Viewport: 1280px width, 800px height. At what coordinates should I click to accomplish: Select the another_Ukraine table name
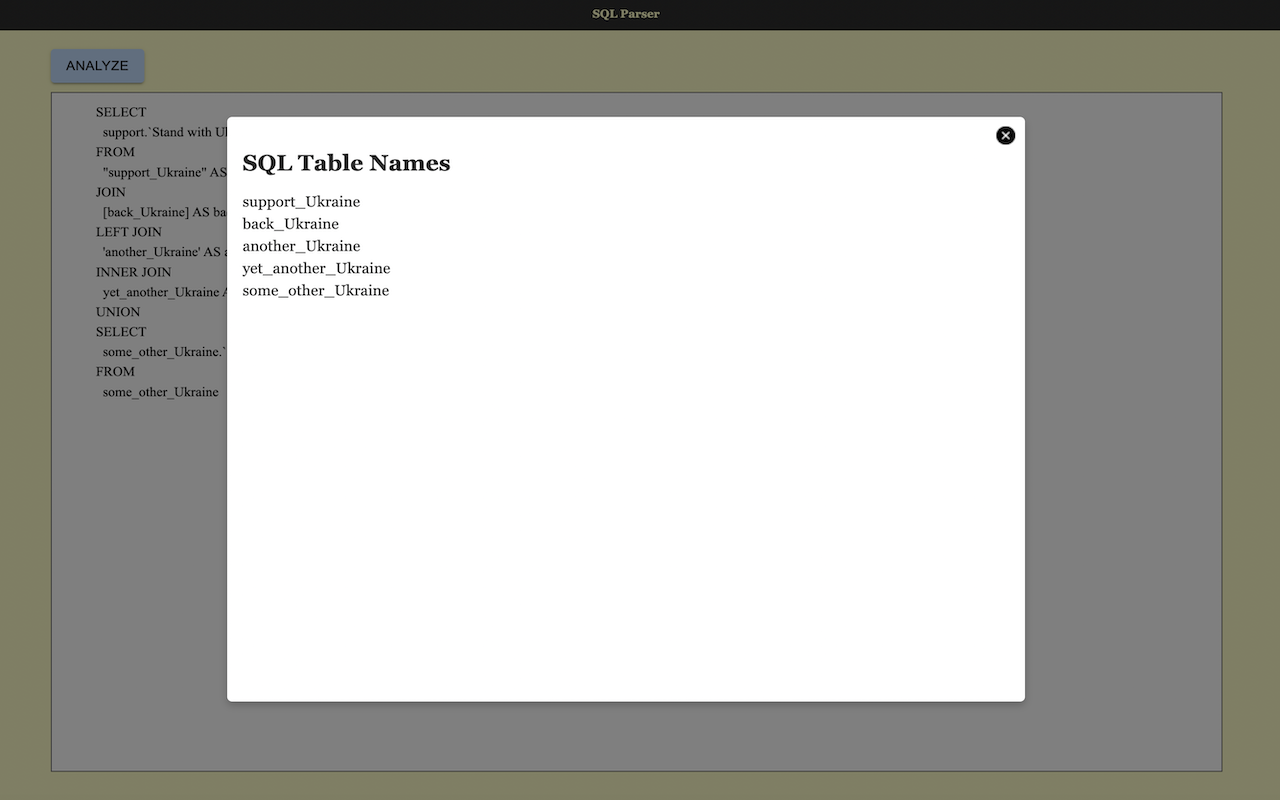coord(301,246)
